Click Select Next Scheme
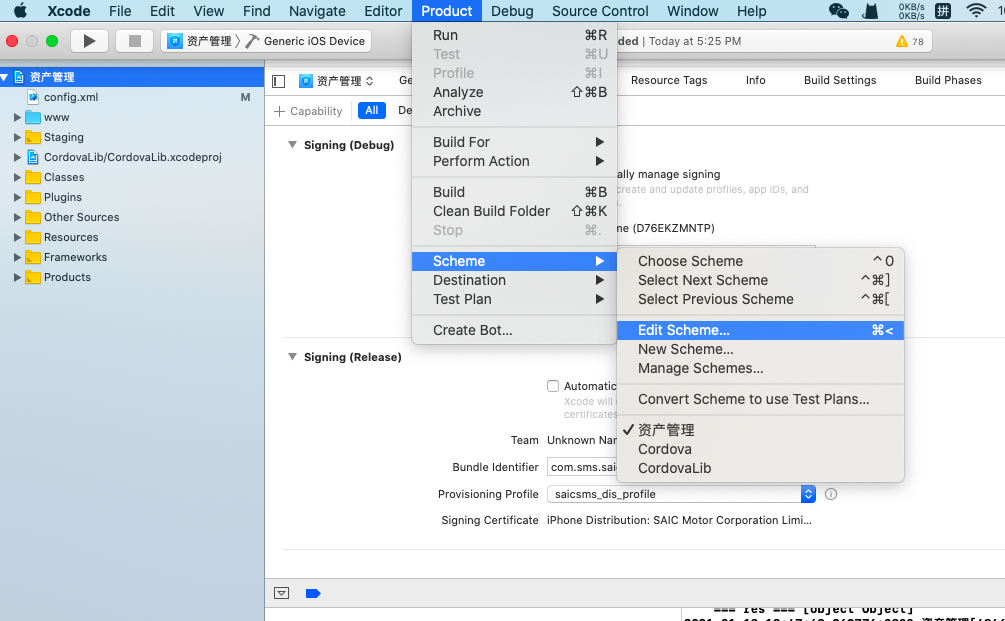 (x=760, y=280)
